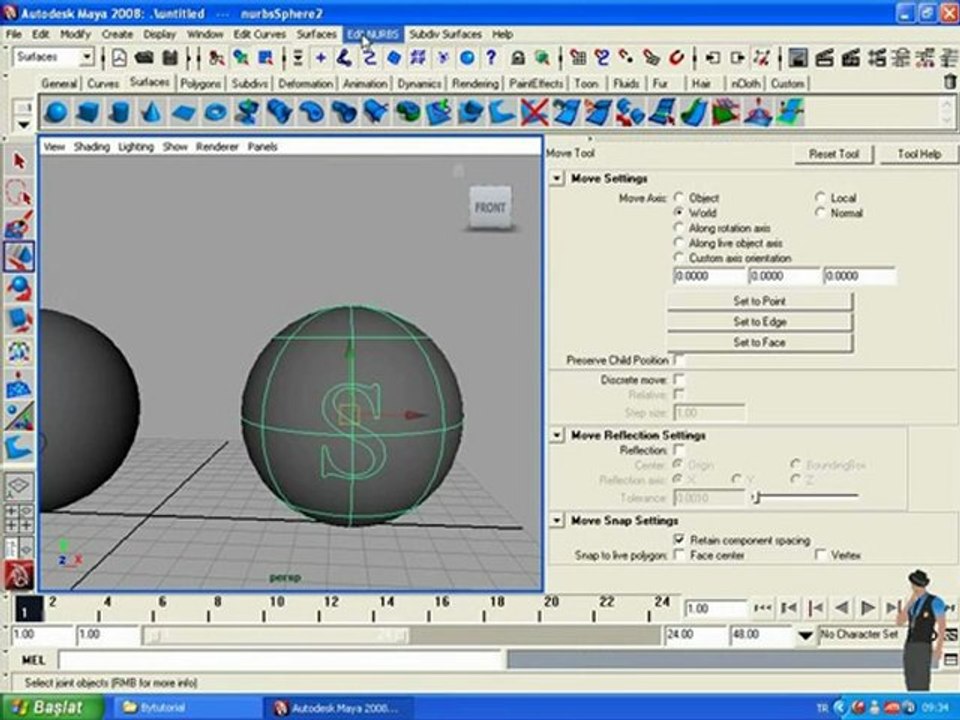Switch to the Polygons shelf tab
This screenshot has width=960, height=720.
(200, 84)
